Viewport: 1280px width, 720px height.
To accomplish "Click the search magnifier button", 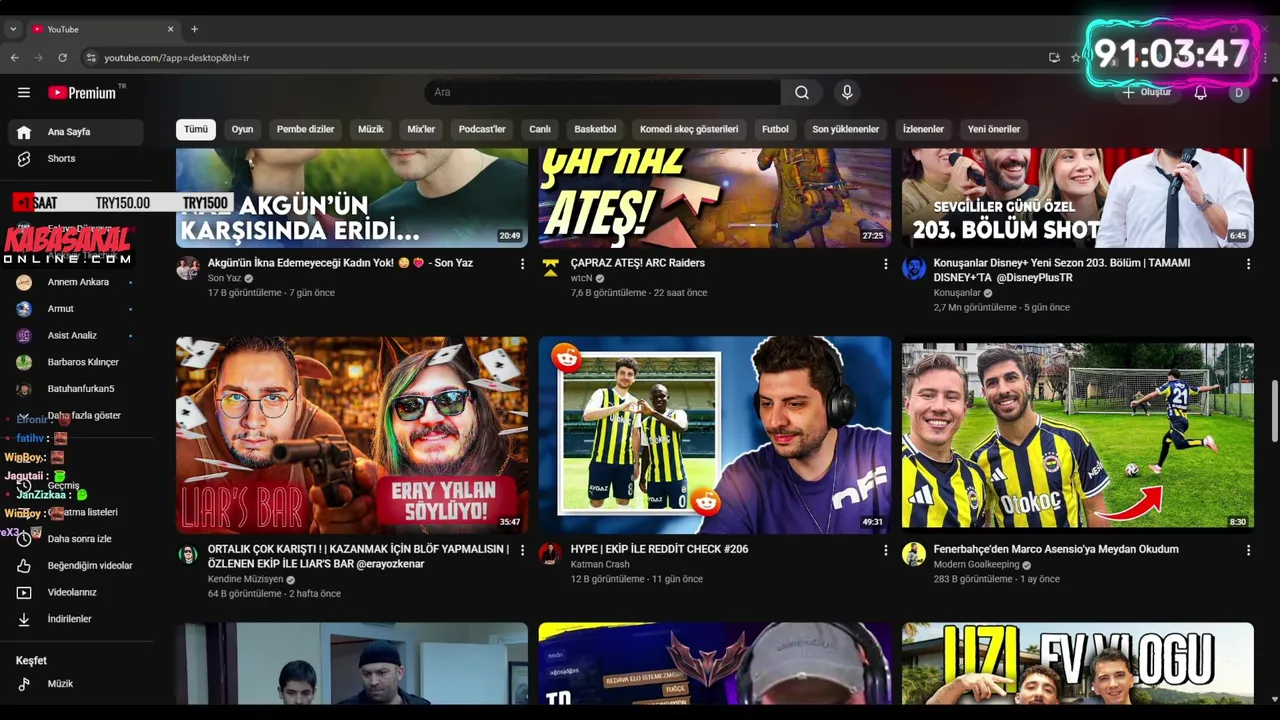I will (x=802, y=92).
